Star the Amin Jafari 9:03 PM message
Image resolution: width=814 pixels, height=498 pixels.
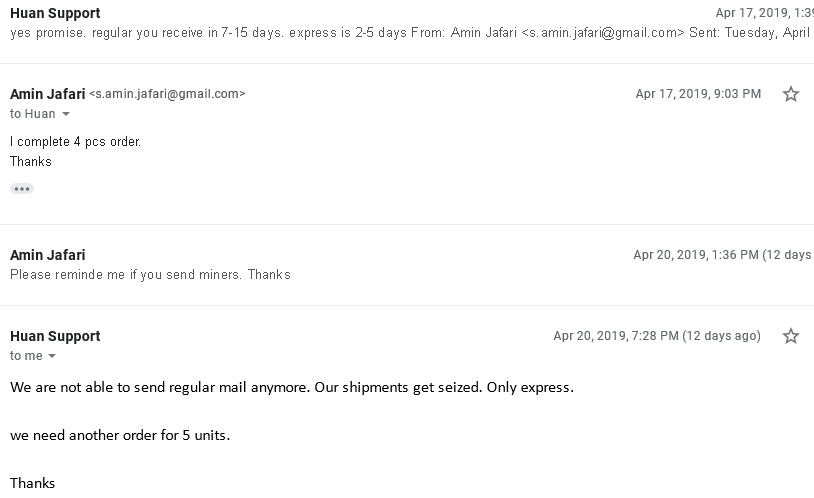tap(791, 94)
